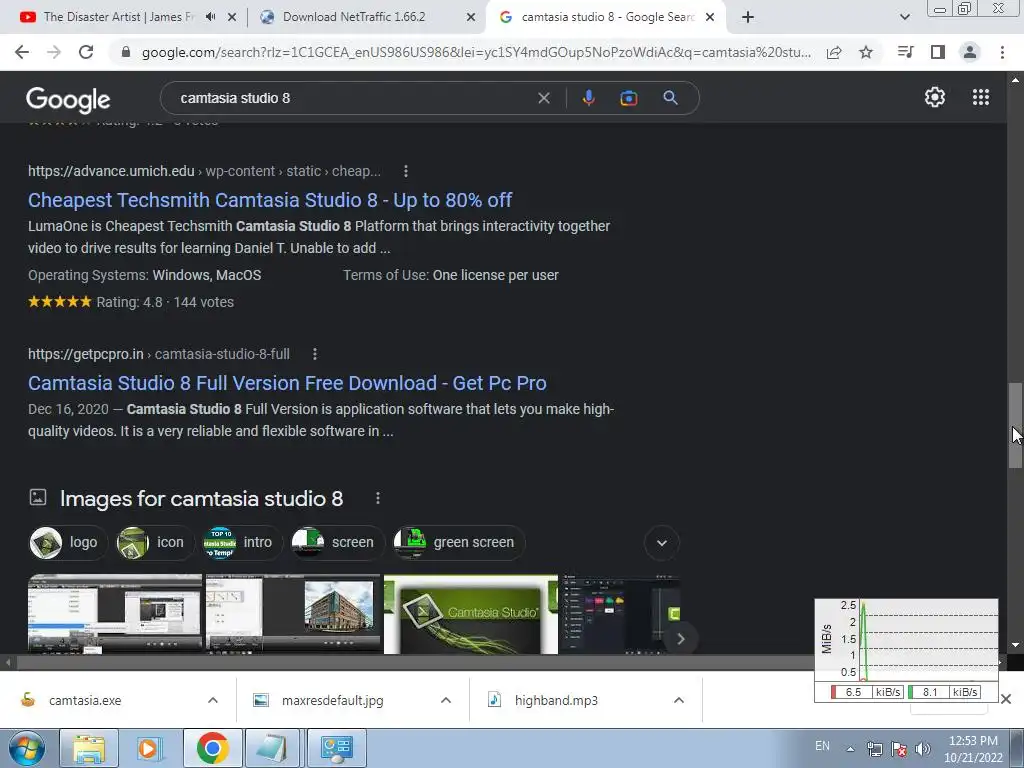Open the first Camtasia screenshot thumbnail
Viewport: 1024px width, 768px height.
point(115,614)
